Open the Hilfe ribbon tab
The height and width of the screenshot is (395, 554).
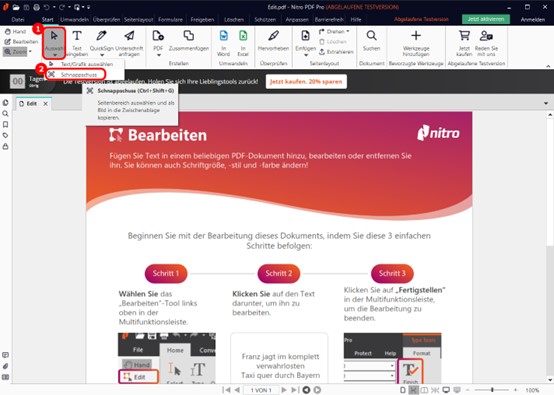tap(356, 19)
